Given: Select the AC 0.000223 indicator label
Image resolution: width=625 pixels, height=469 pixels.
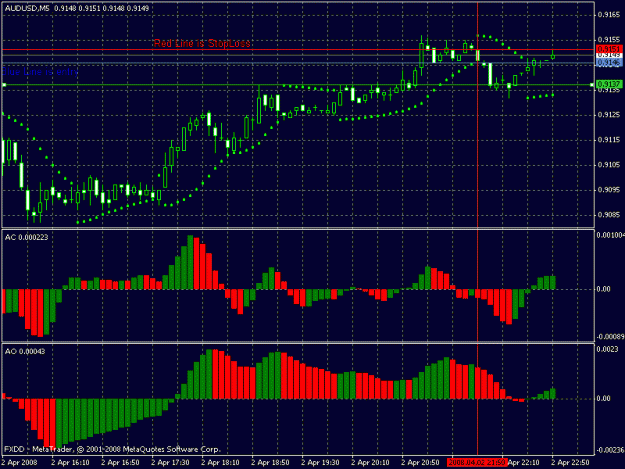Looking at the screenshot, I should point(26,237).
